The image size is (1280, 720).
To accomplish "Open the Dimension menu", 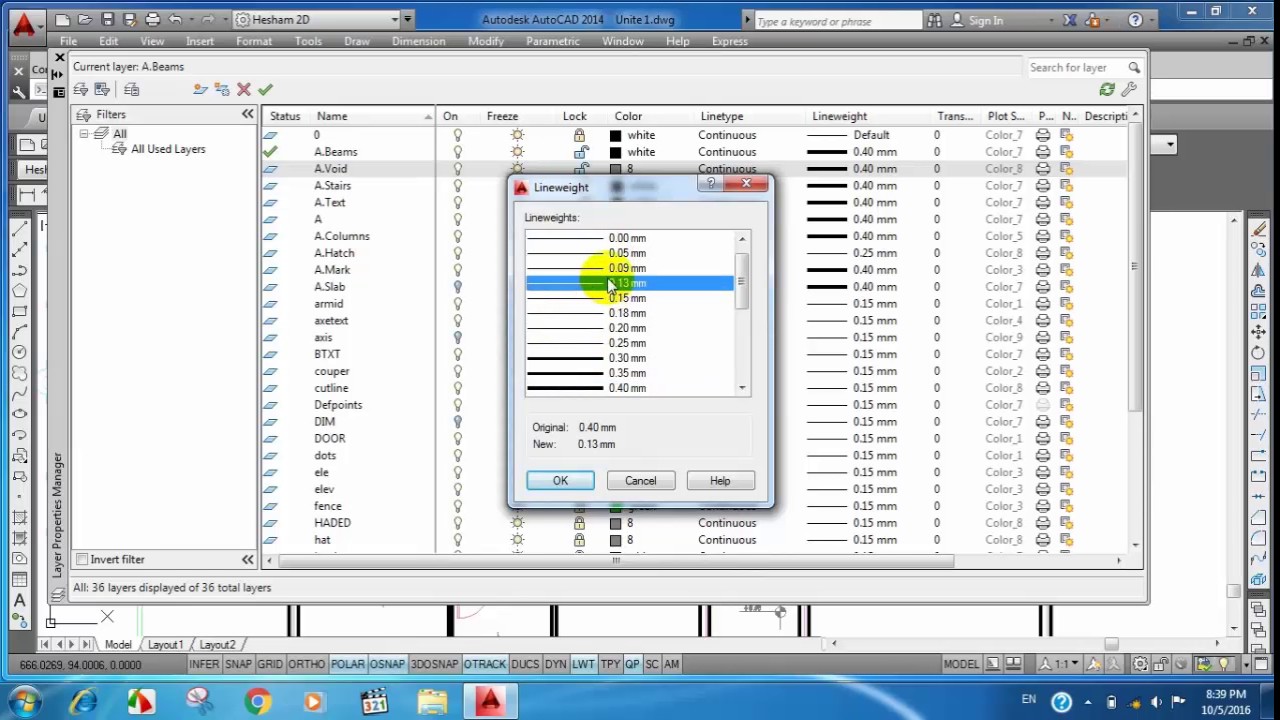I will [x=419, y=41].
